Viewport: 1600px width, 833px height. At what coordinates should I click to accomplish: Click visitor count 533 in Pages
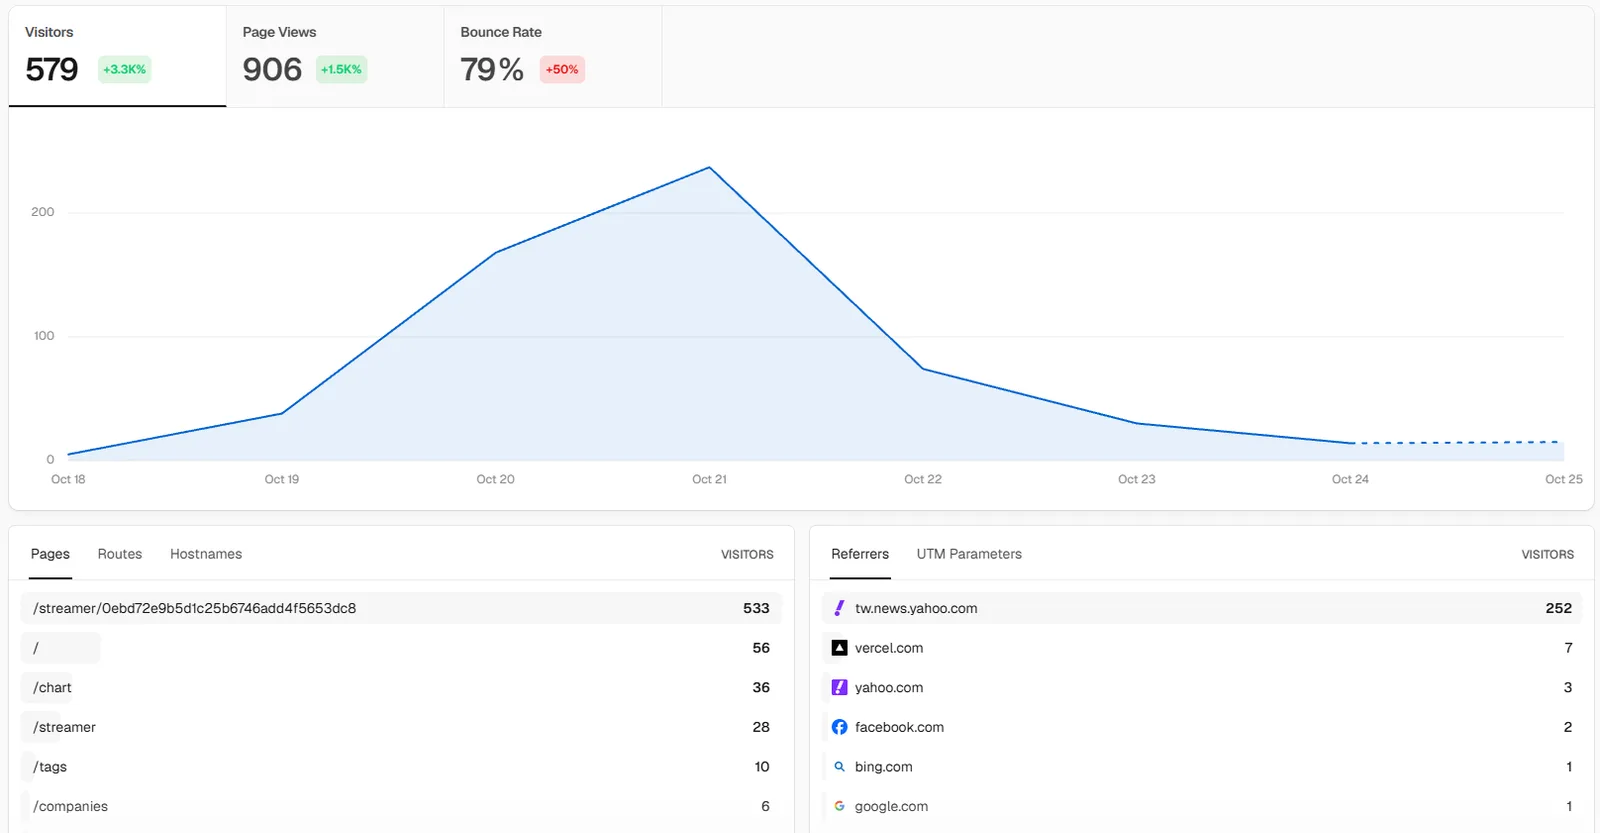pyautogui.click(x=756, y=608)
